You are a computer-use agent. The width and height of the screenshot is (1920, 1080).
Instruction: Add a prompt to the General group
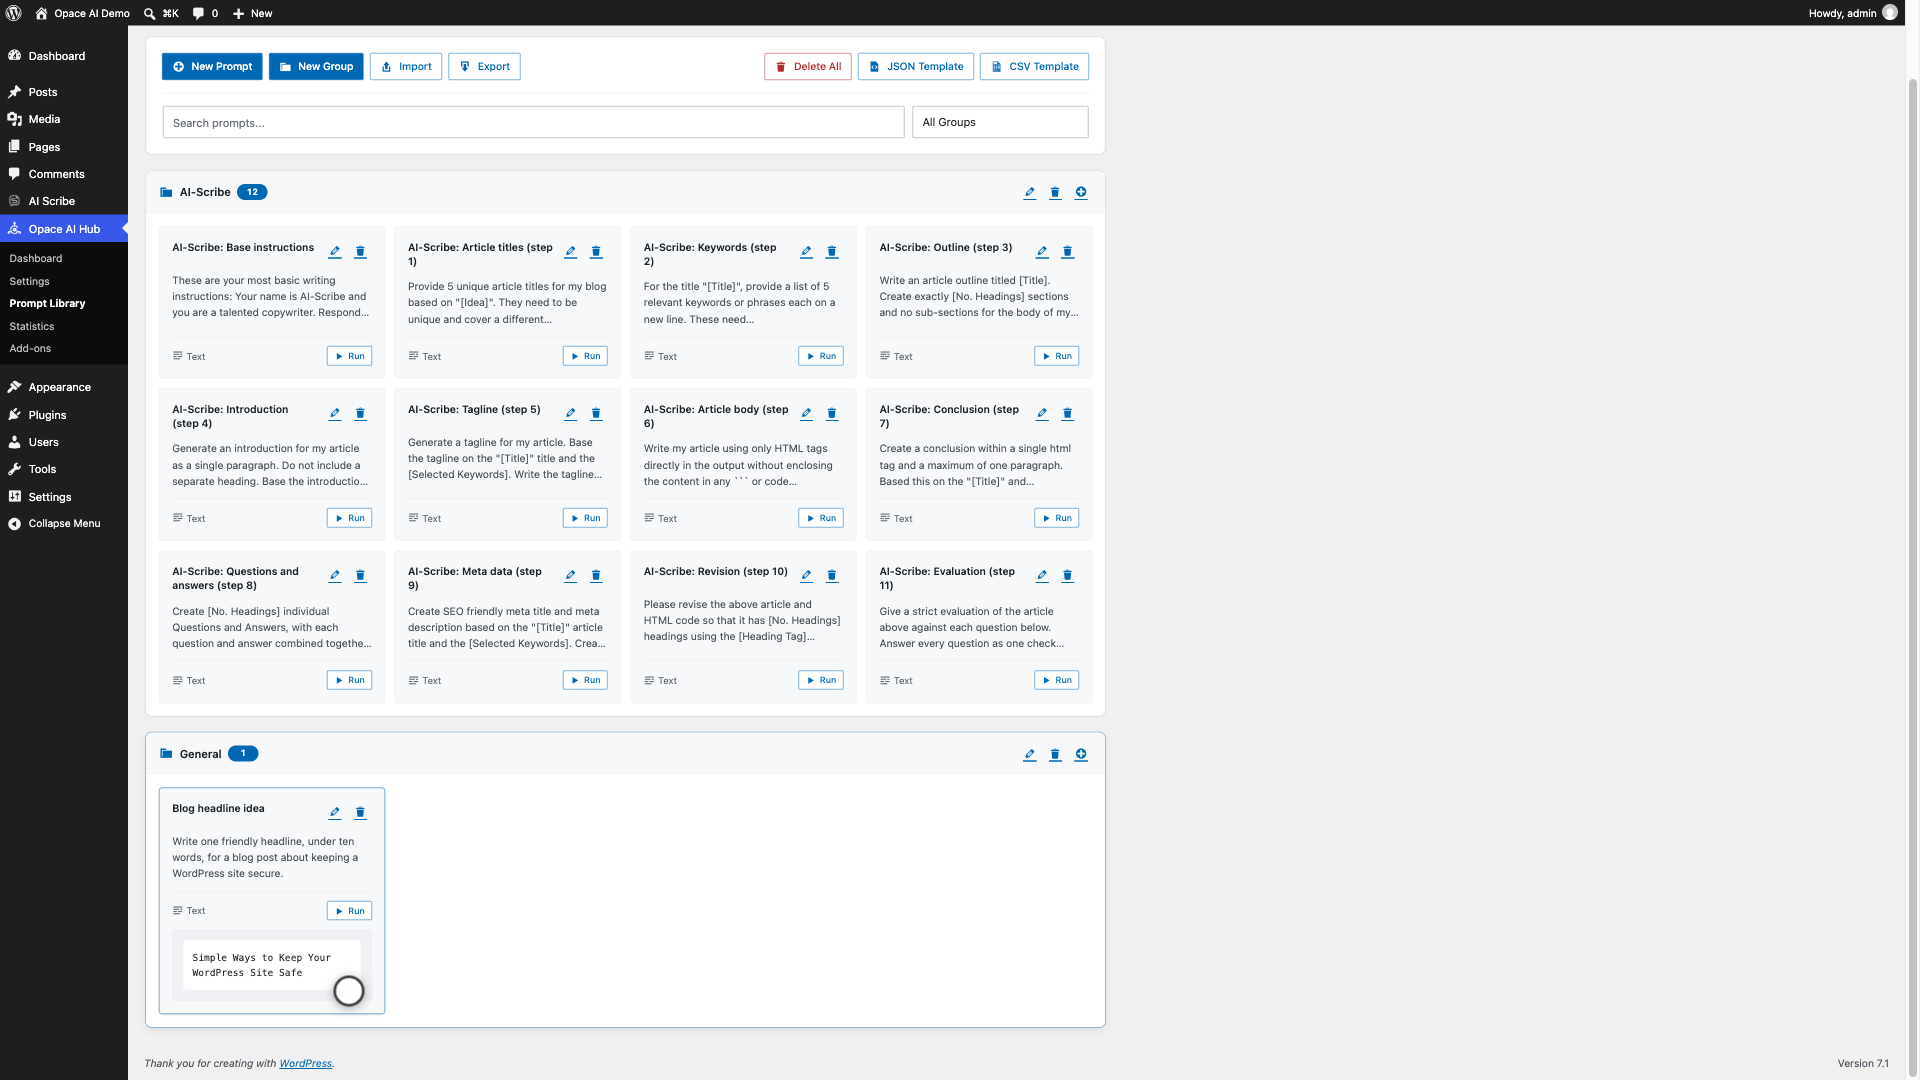(1081, 755)
